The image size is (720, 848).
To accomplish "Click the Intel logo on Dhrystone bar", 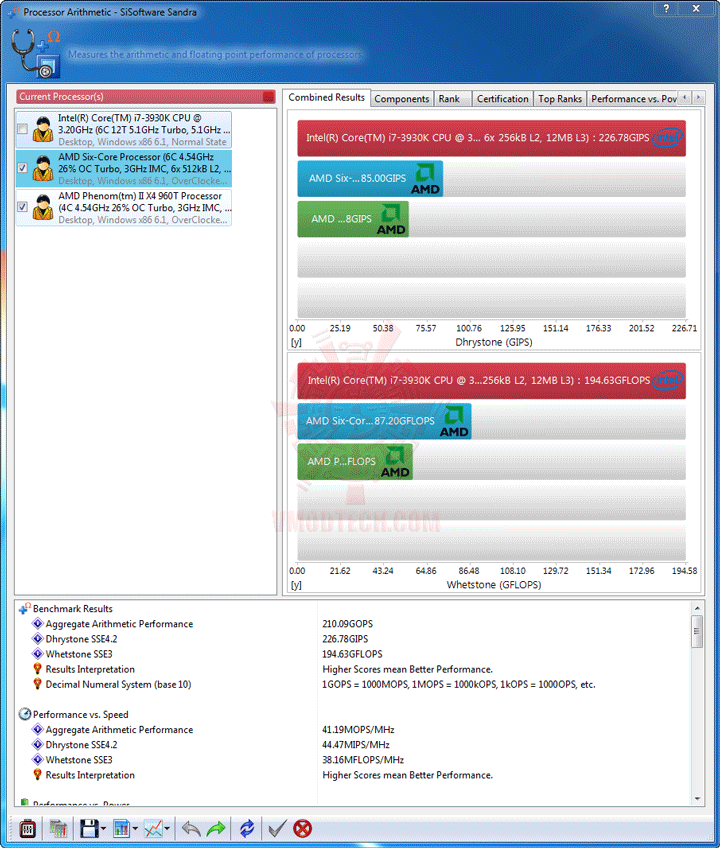I will (x=668, y=138).
